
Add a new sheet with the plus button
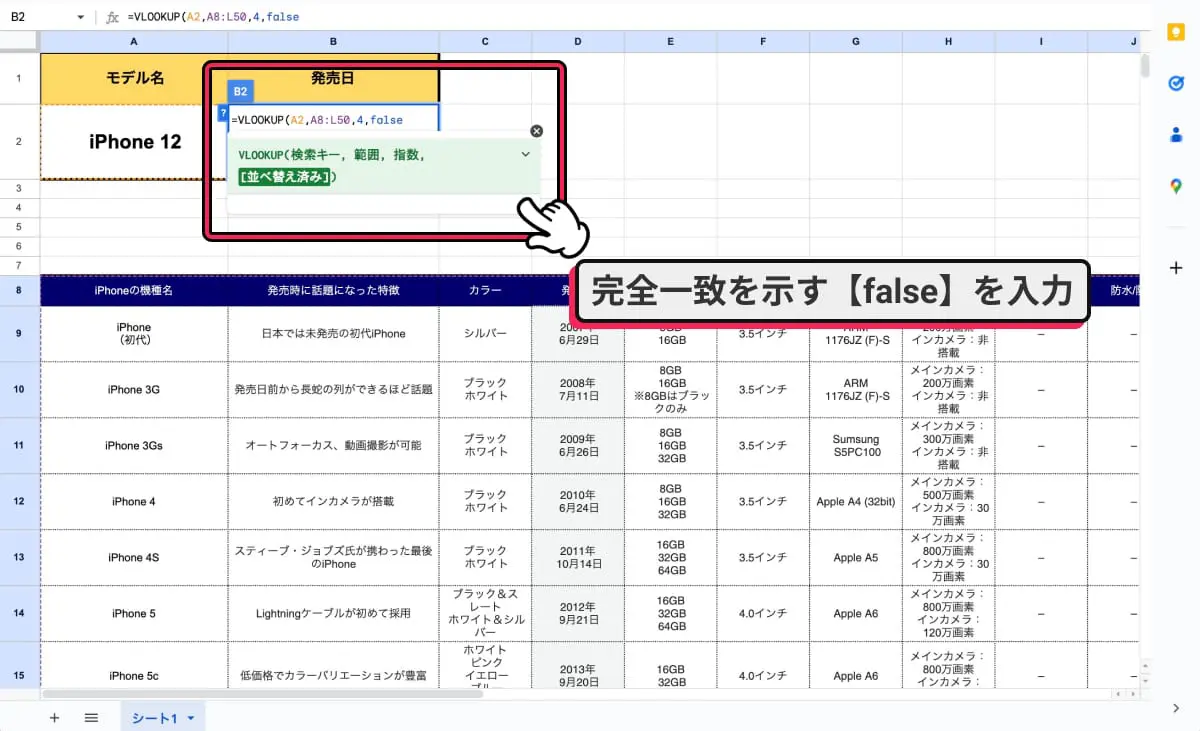coord(54,718)
